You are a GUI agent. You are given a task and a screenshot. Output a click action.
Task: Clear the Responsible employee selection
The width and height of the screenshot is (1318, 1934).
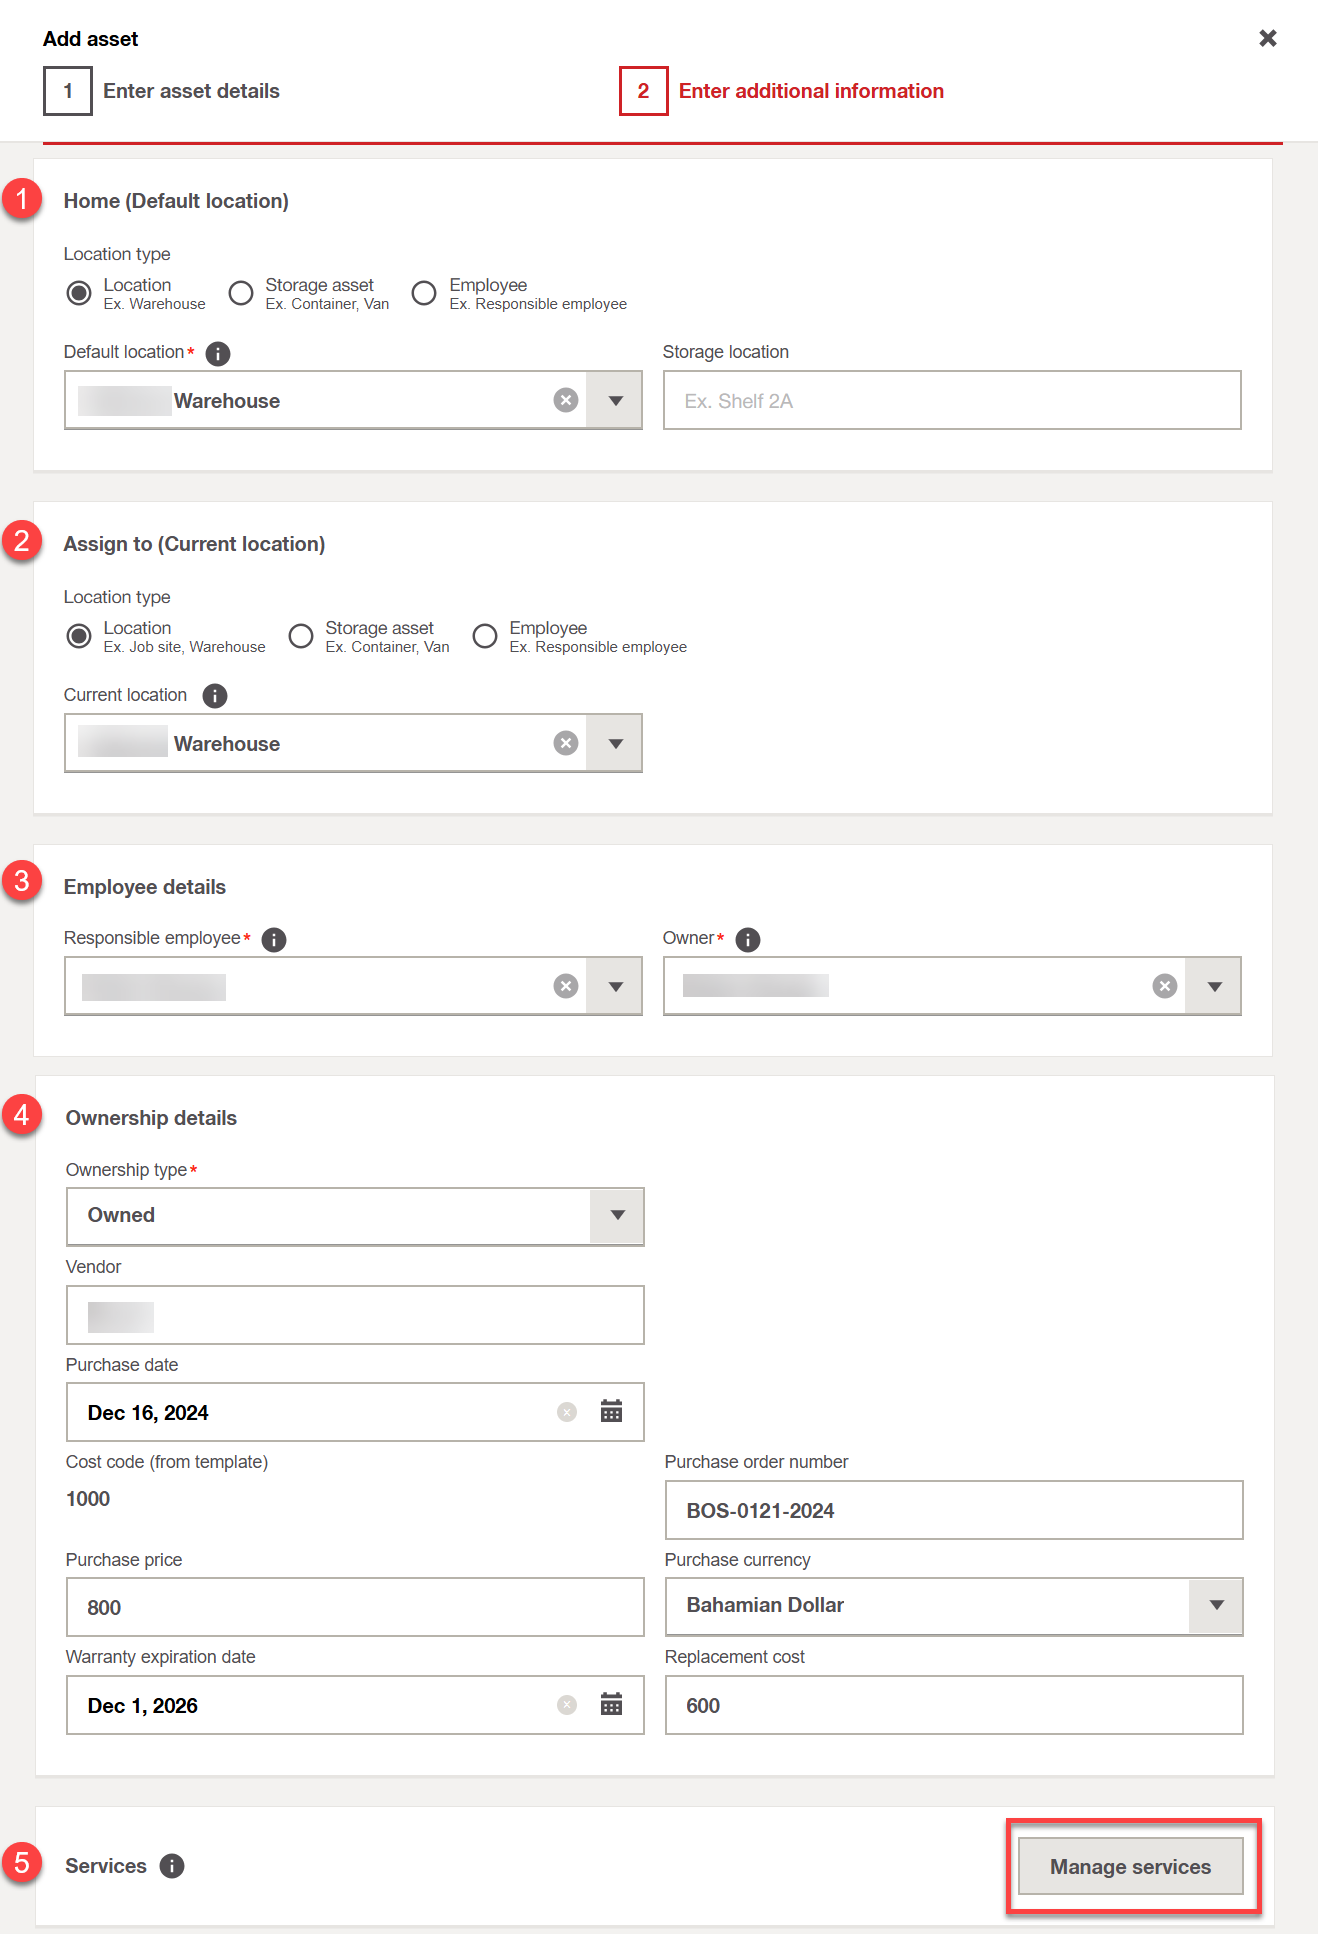click(566, 986)
